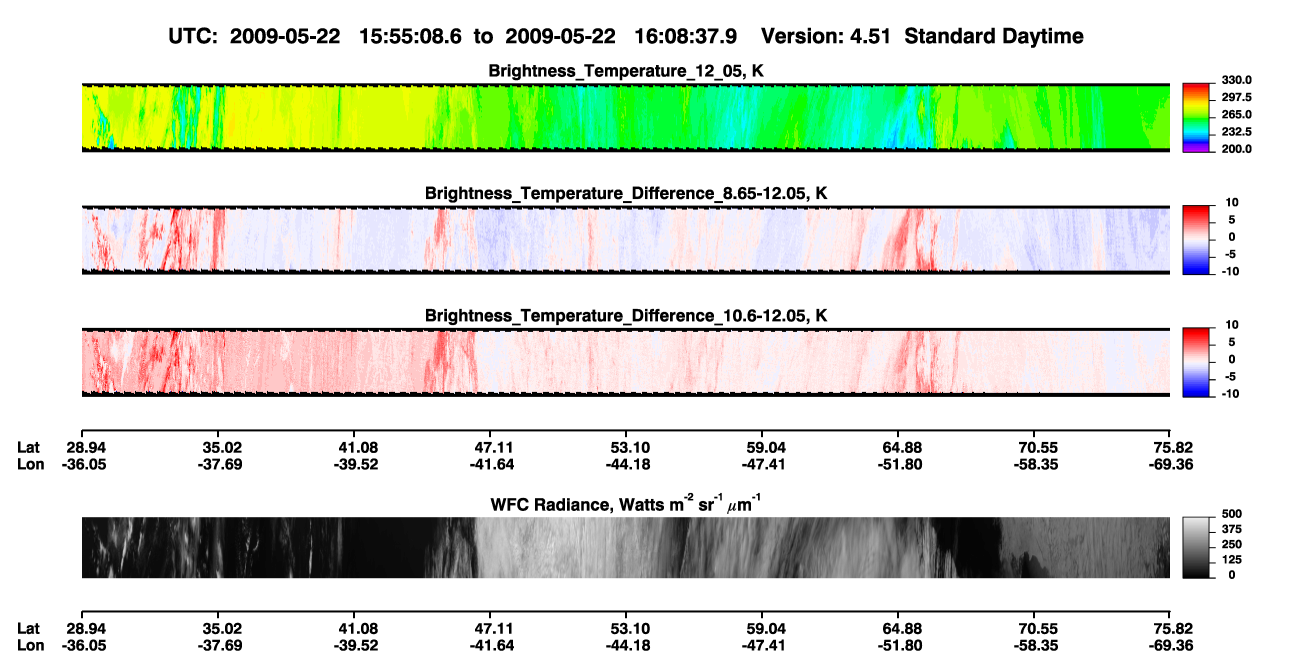1300x667 pixels.
Task: Click longitude -36.05 on axis below WFC panel
Action: point(83,645)
